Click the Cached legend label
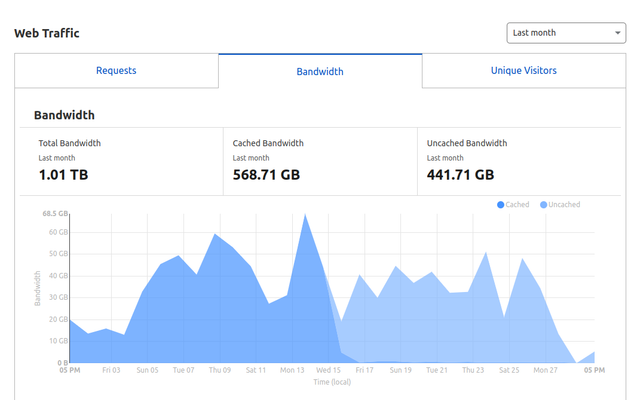The height and width of the screenshot is (400, 640). [x=517, y=204]
